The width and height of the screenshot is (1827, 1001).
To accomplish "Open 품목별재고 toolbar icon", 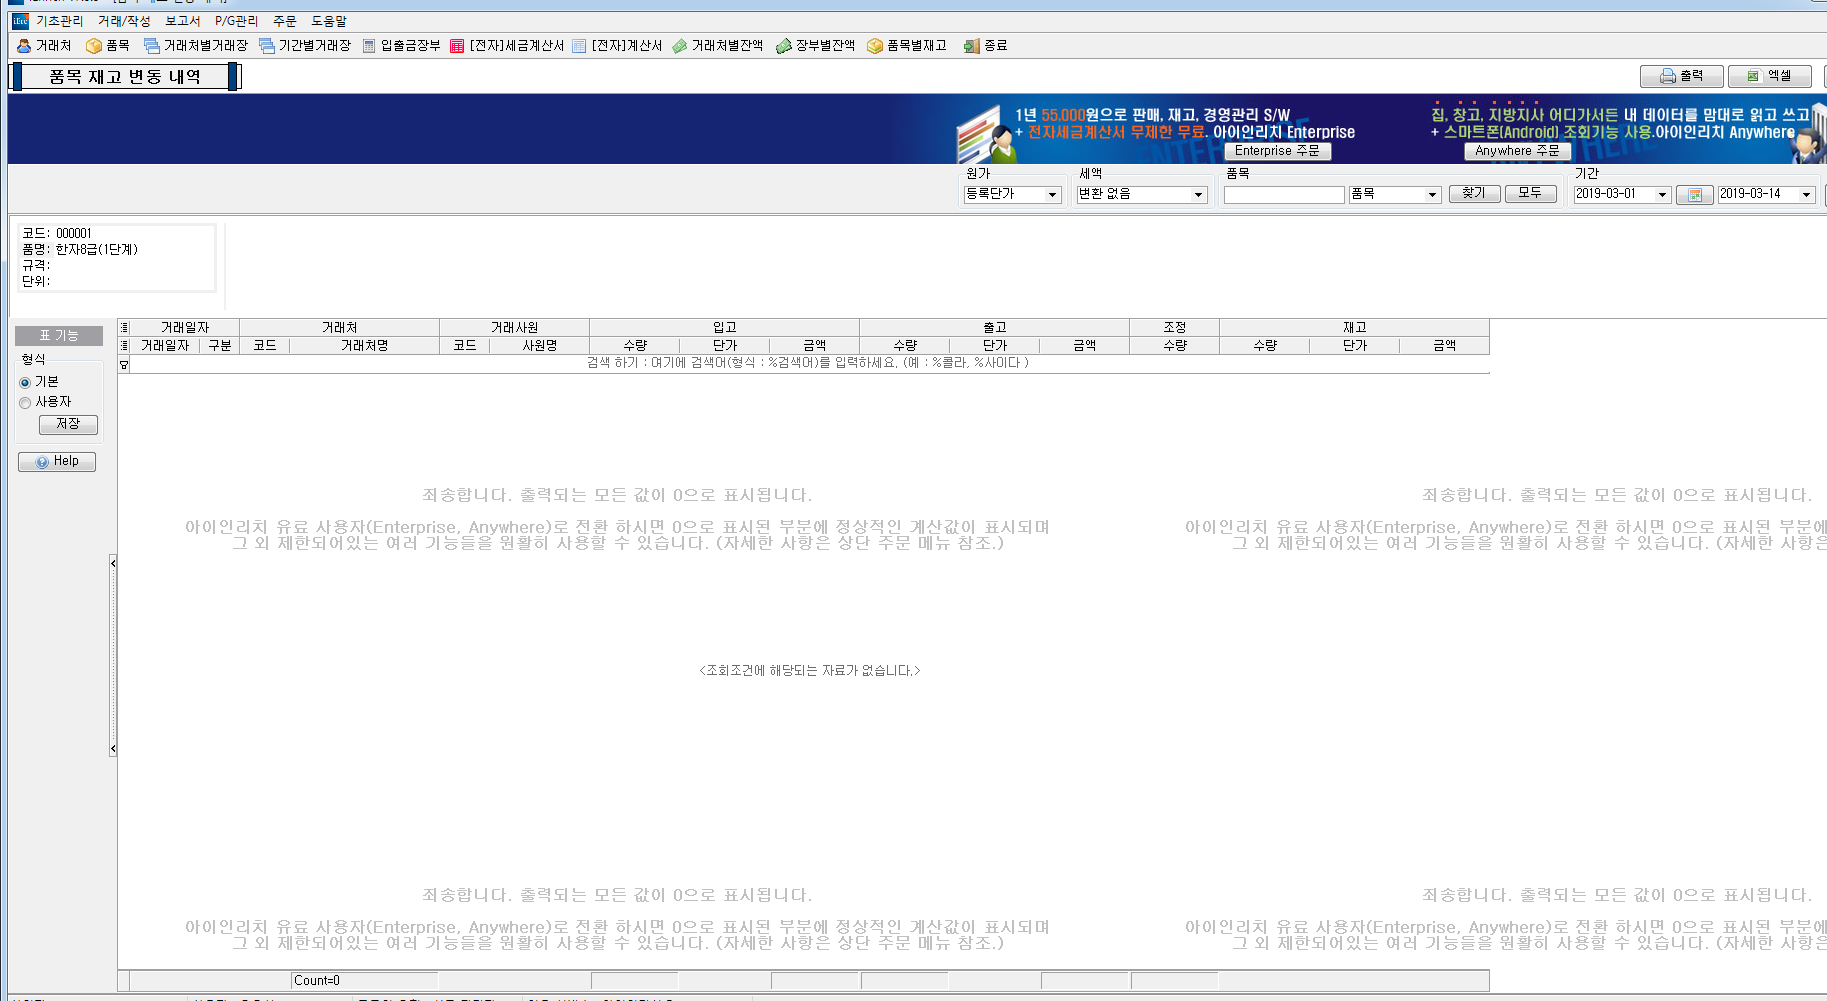I will [x=907, y=46].
